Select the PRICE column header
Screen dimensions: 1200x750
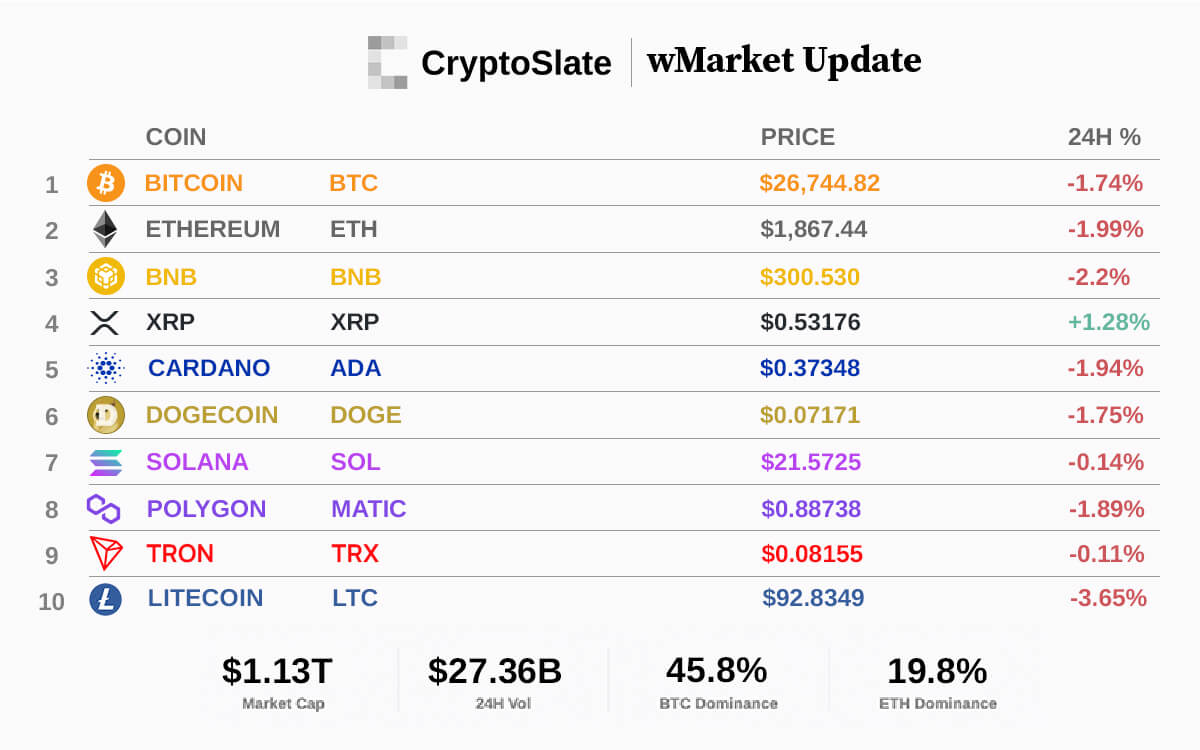point(797,137)
